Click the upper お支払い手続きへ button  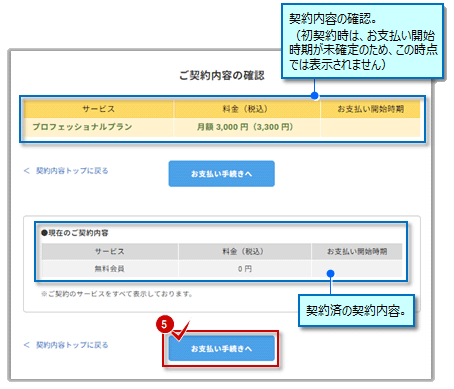click(221, 174)
